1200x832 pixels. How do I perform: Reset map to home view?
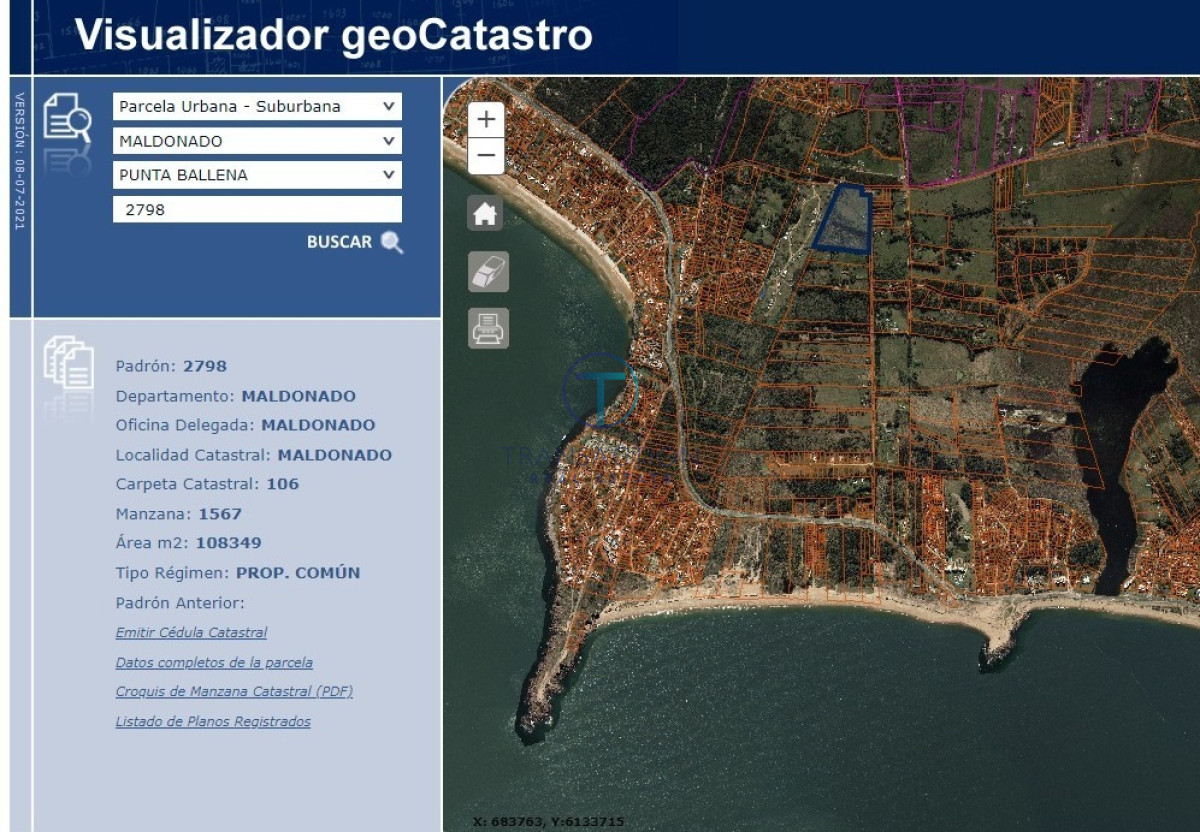486,213
